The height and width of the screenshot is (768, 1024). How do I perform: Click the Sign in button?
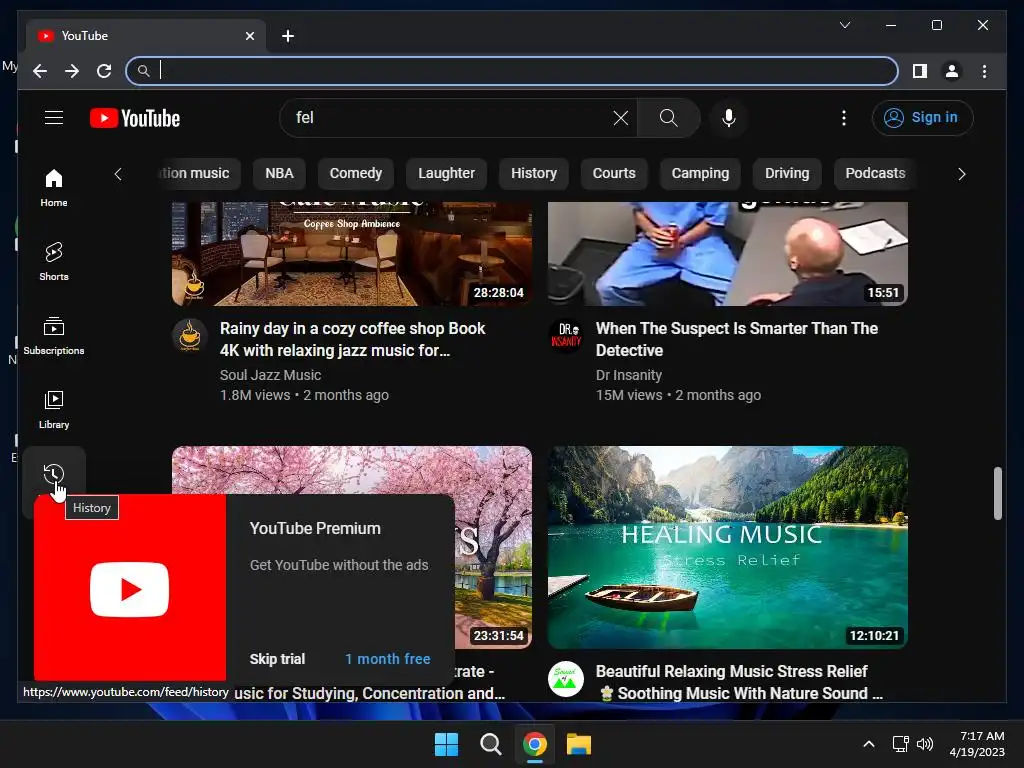click(922, 118)
